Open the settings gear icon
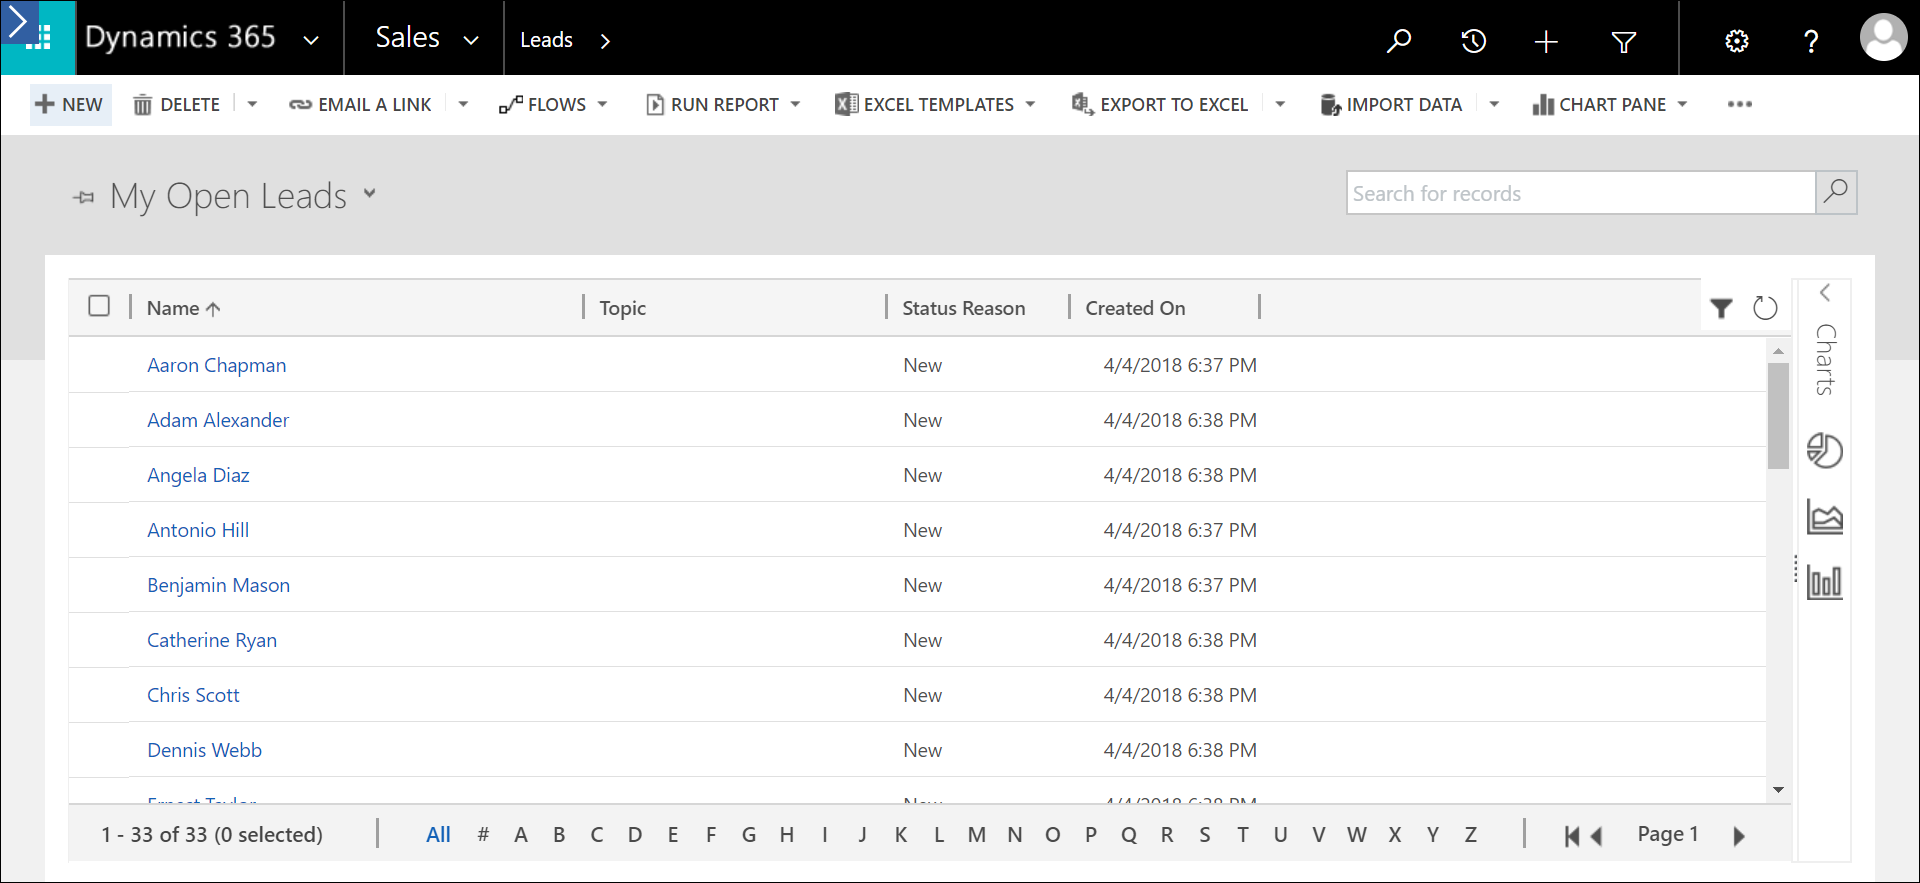 pyautogui.click(x=1737, y=41)
